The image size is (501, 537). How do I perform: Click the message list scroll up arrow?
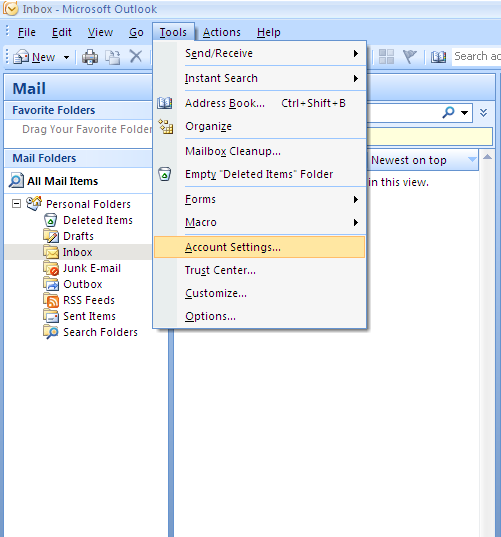(x=487, y=157)
